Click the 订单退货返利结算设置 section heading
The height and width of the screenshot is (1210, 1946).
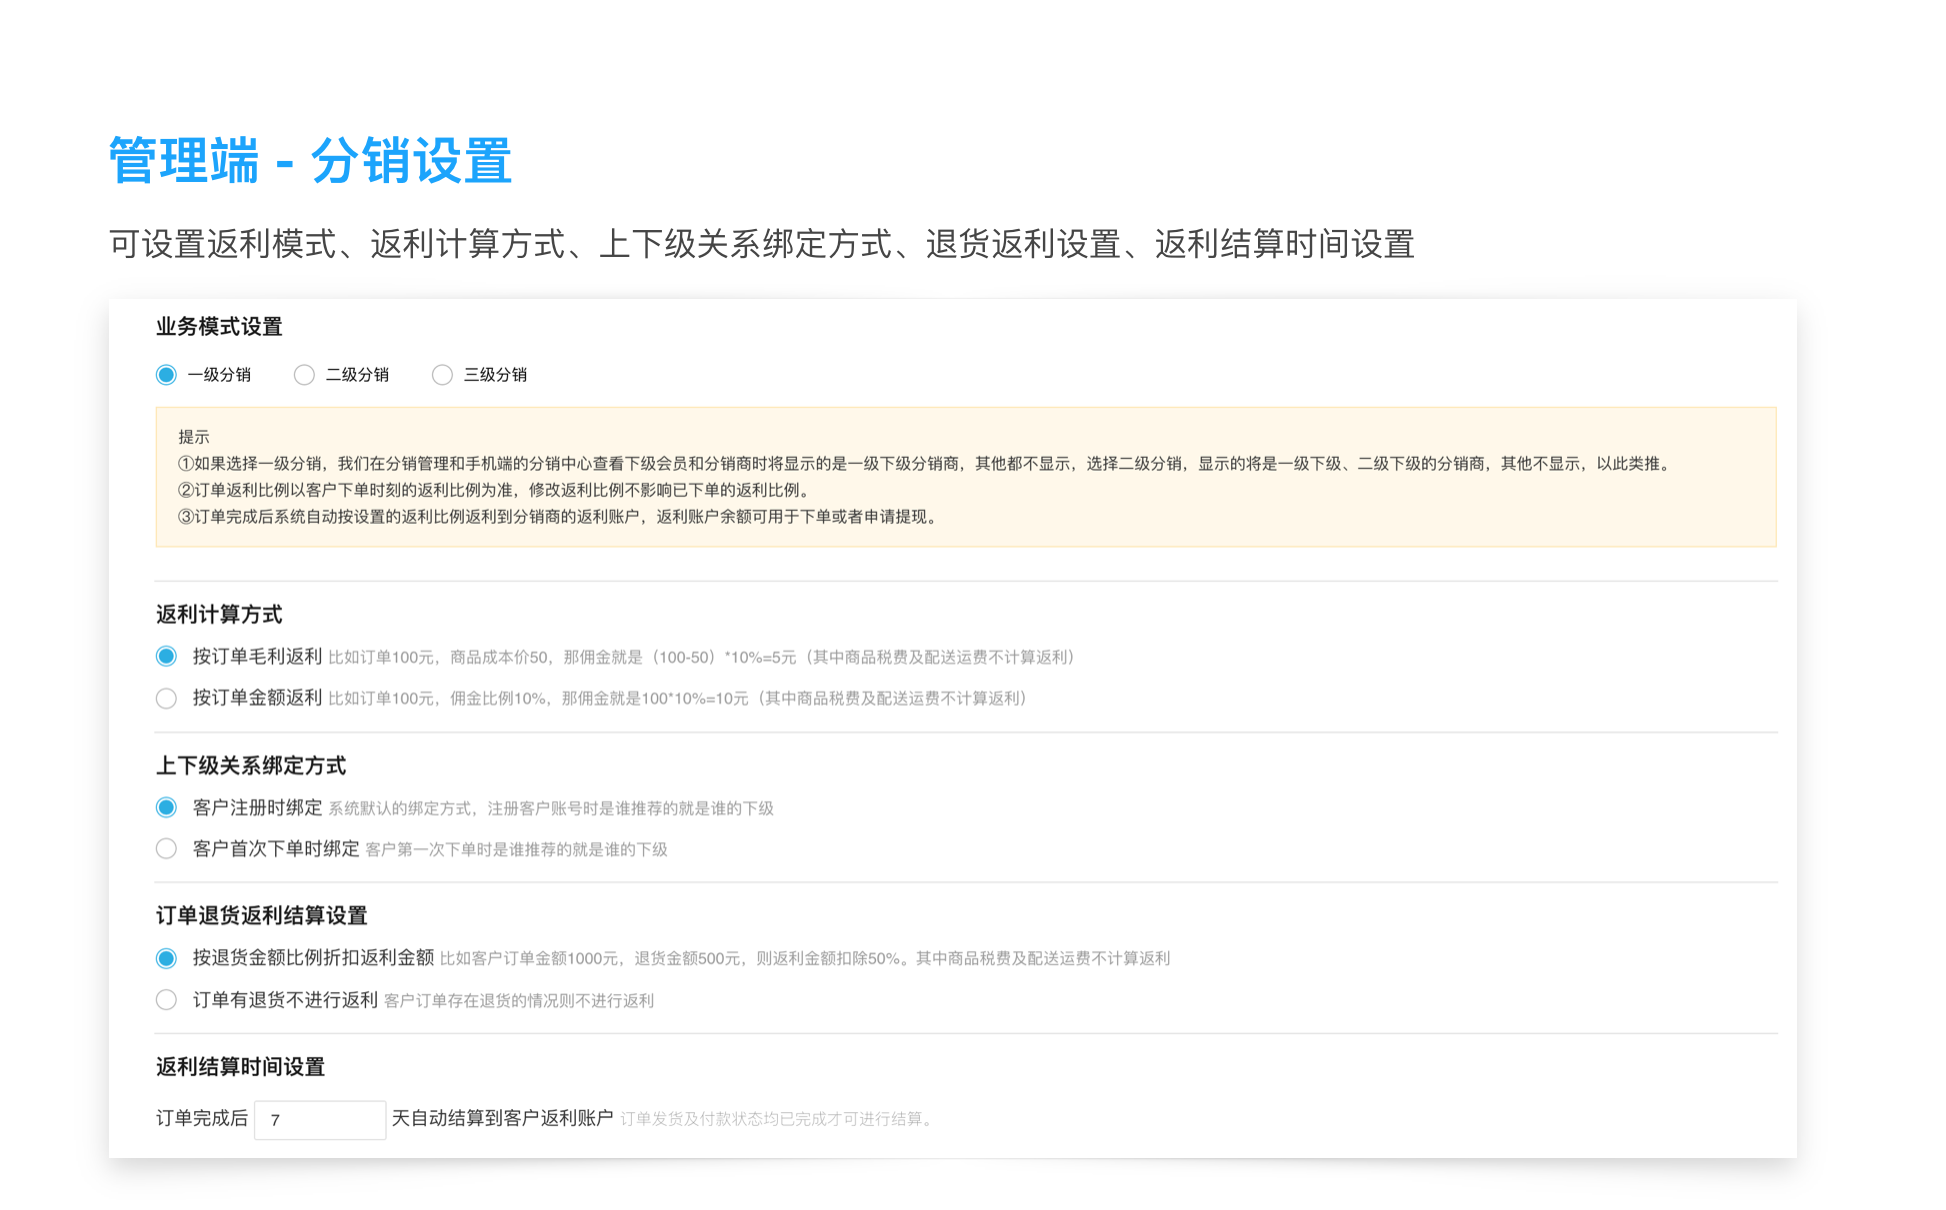[x=262, y=916]
